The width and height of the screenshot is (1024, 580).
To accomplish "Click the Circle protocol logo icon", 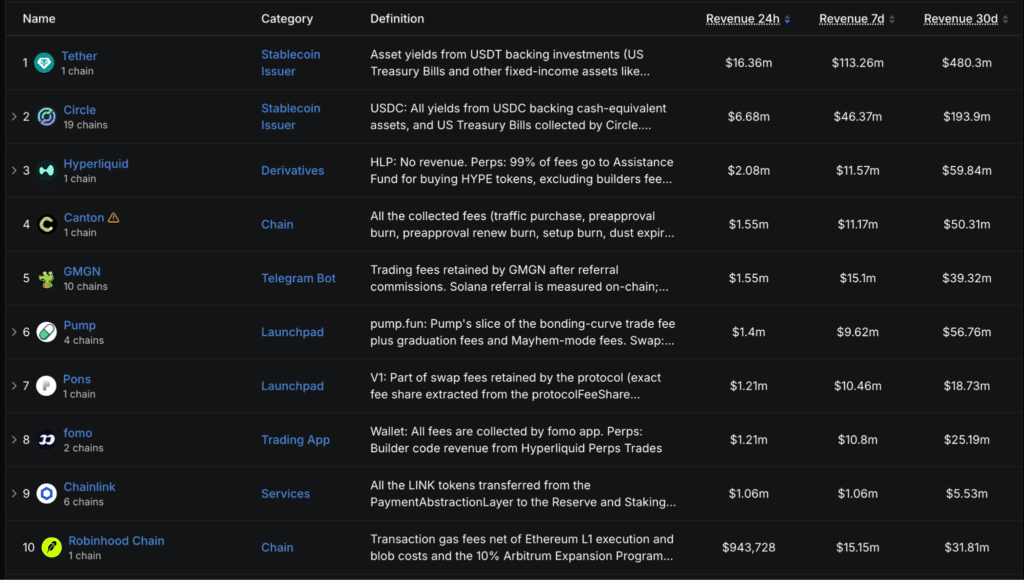I will pyautogui.click(x=46, y=117).
